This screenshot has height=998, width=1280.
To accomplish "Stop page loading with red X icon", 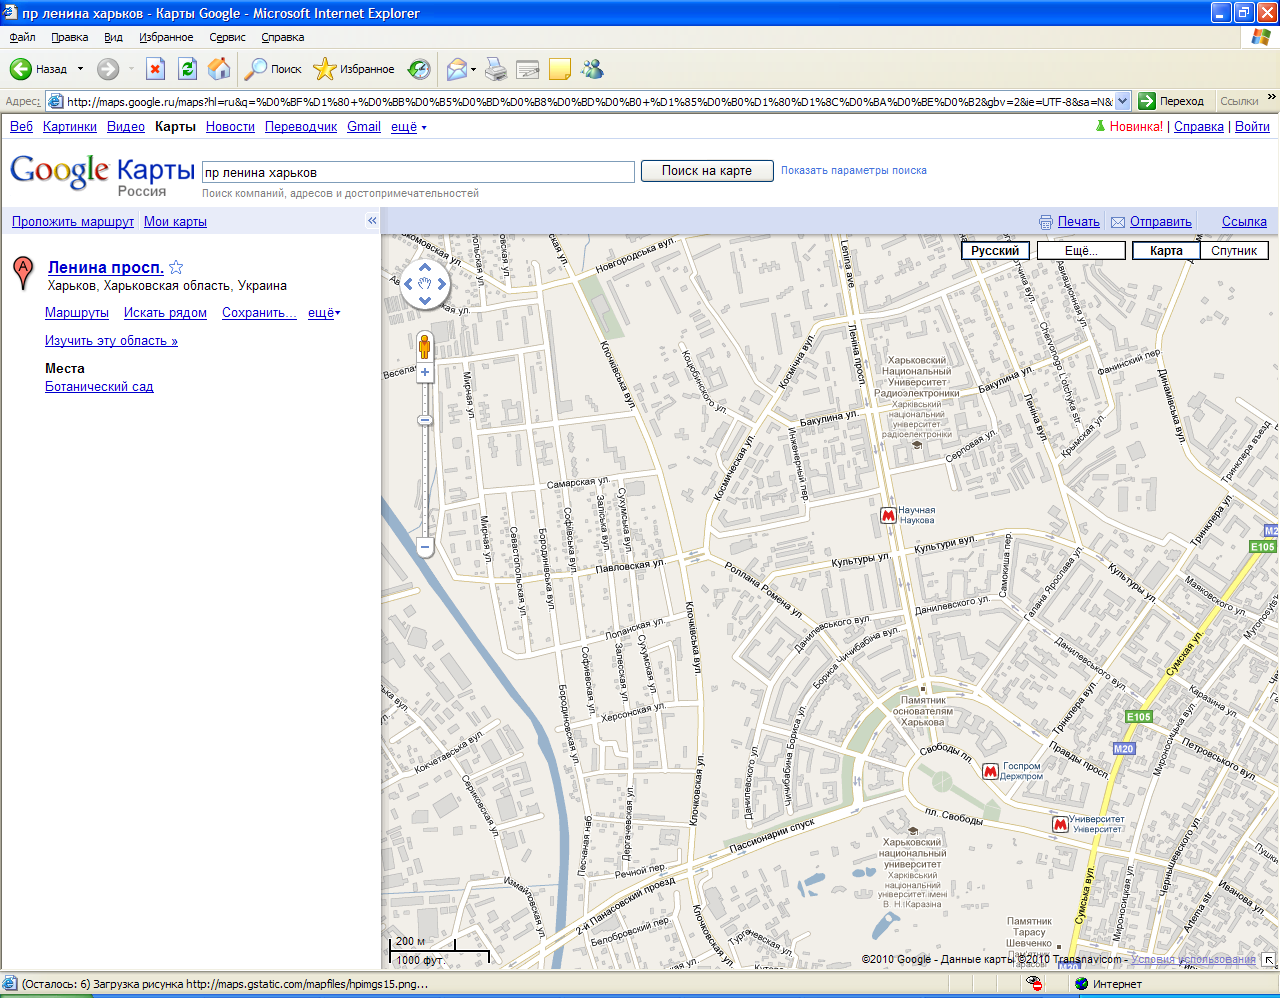I will coord(155,69).
